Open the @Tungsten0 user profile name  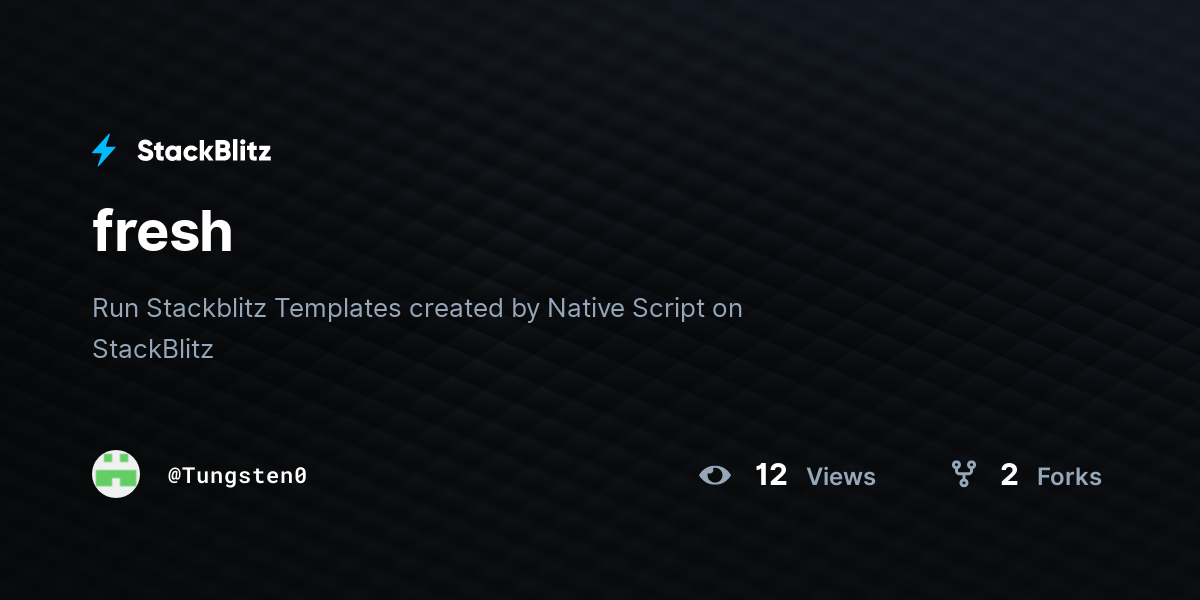coord(237,476)
